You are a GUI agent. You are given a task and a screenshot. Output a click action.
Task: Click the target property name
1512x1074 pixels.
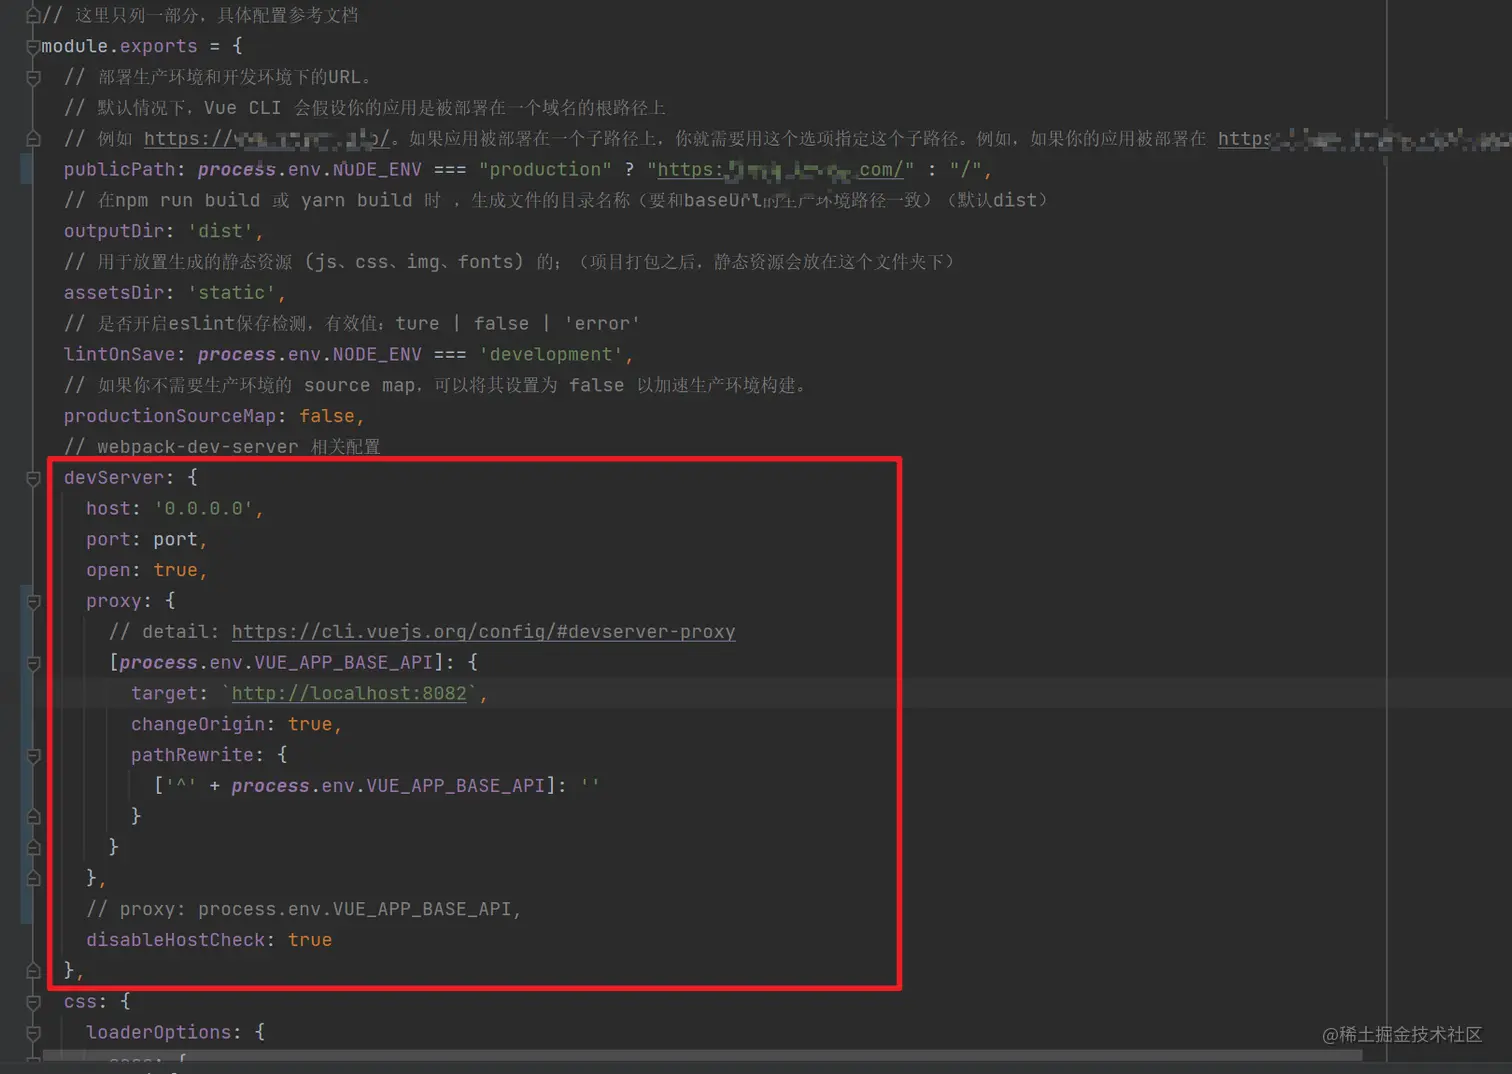pyautogui.click(x=164, y=694)
